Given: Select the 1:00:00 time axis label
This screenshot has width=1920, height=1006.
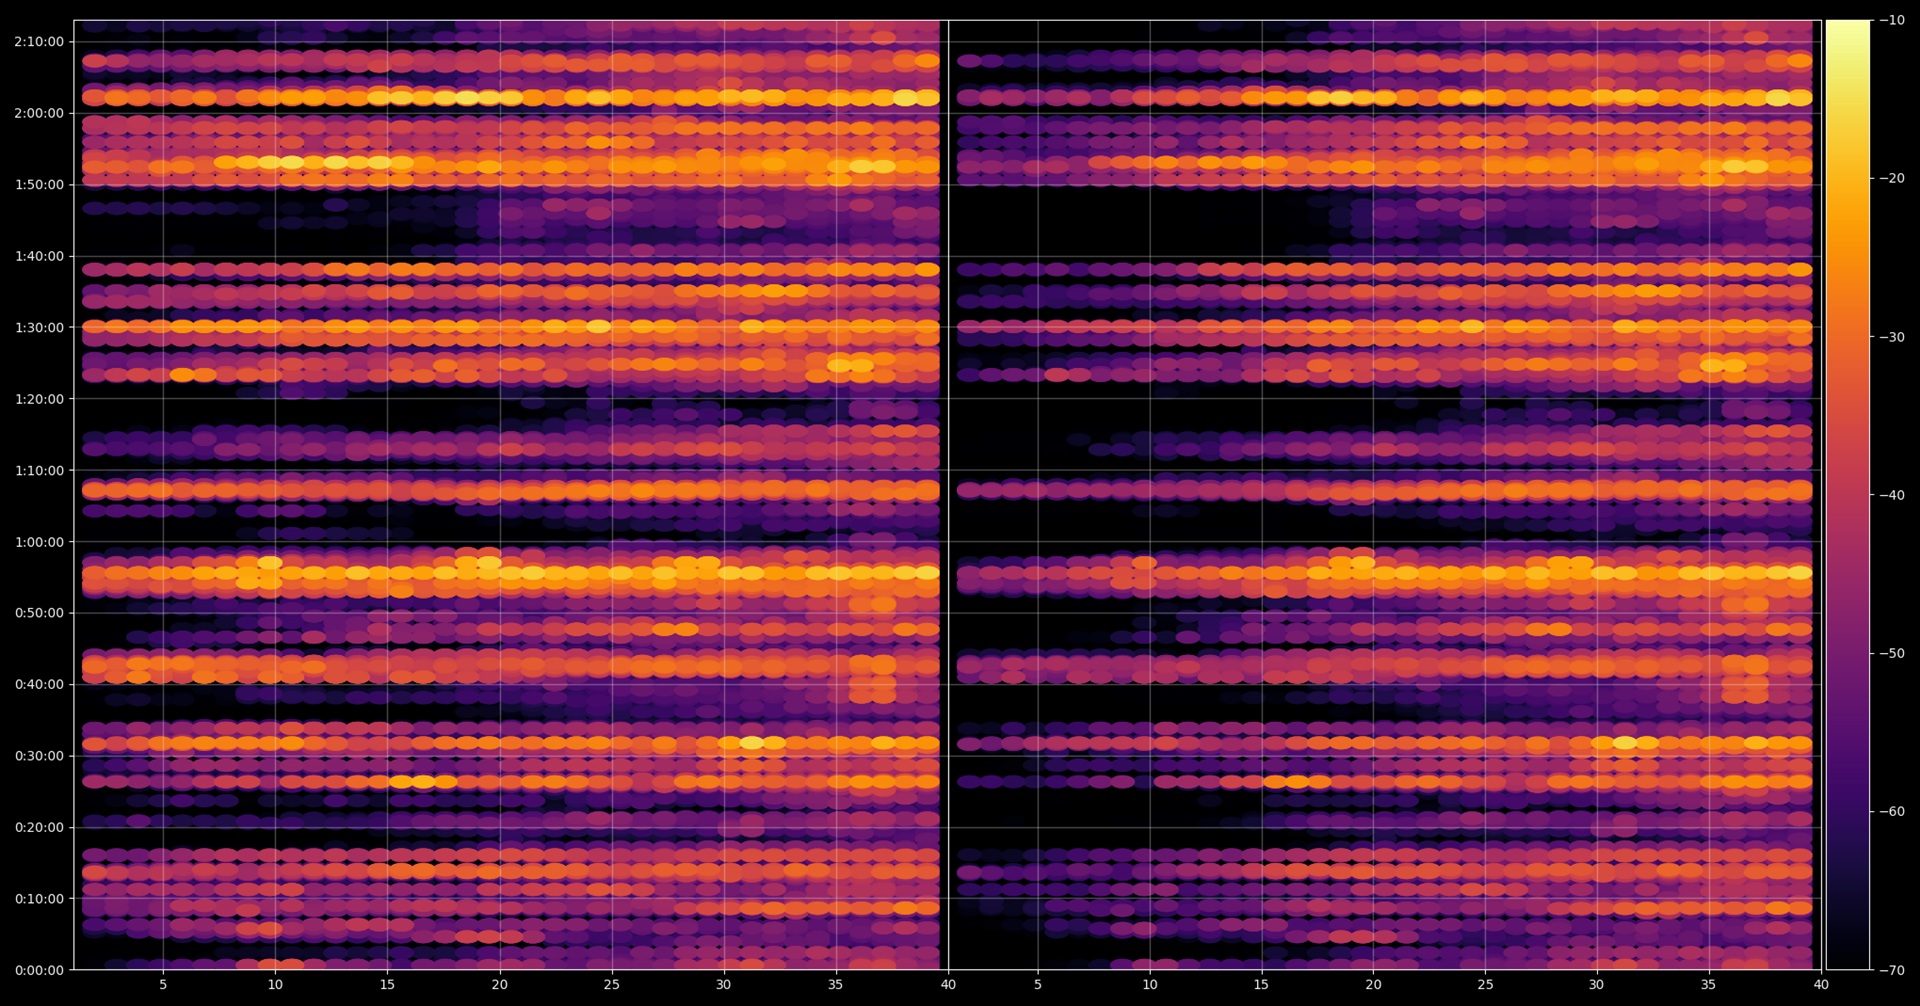Looking at the screenshot, I should [39, 542].
